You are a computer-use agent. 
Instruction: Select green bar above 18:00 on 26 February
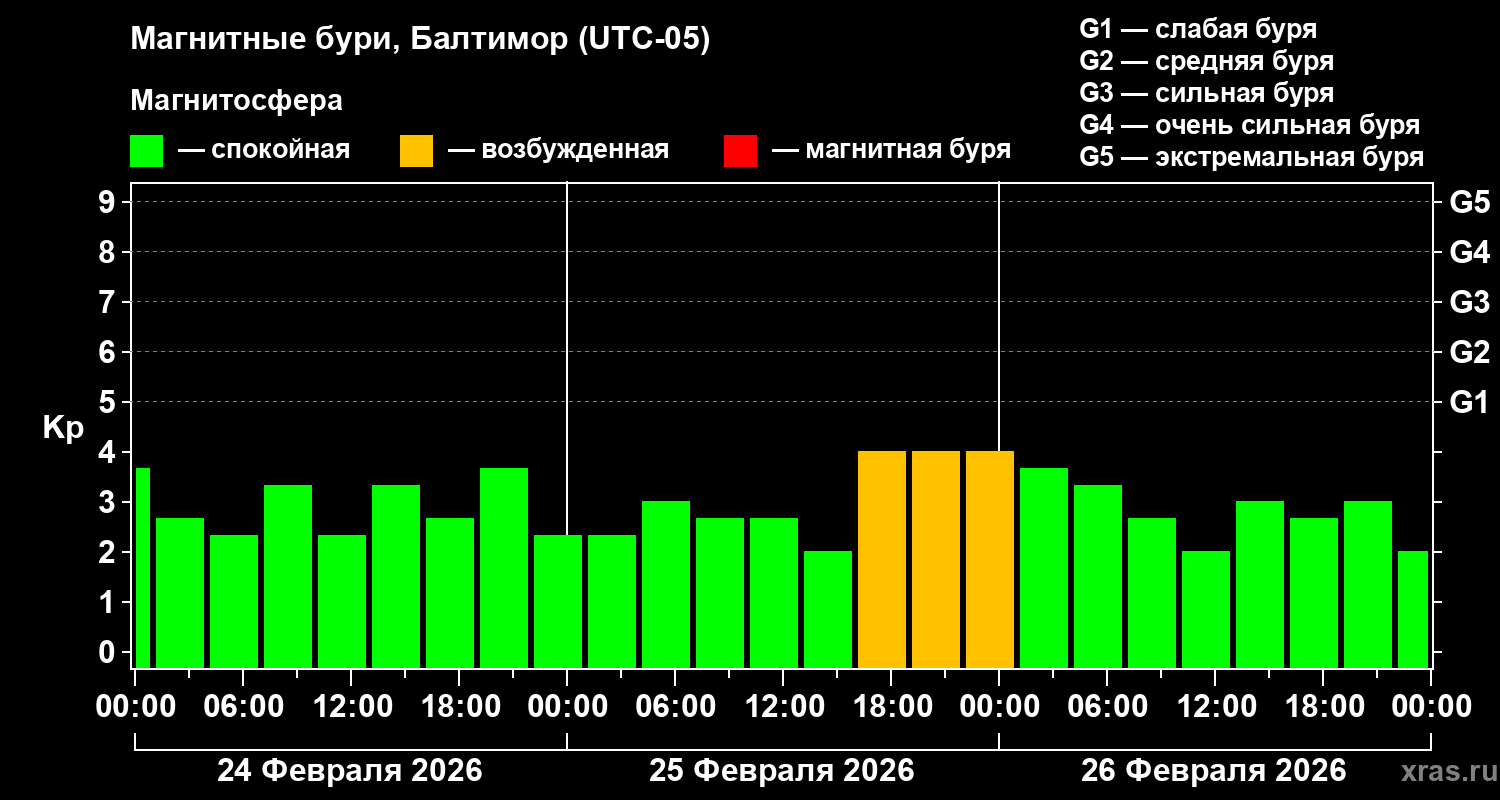(1314, 593)
